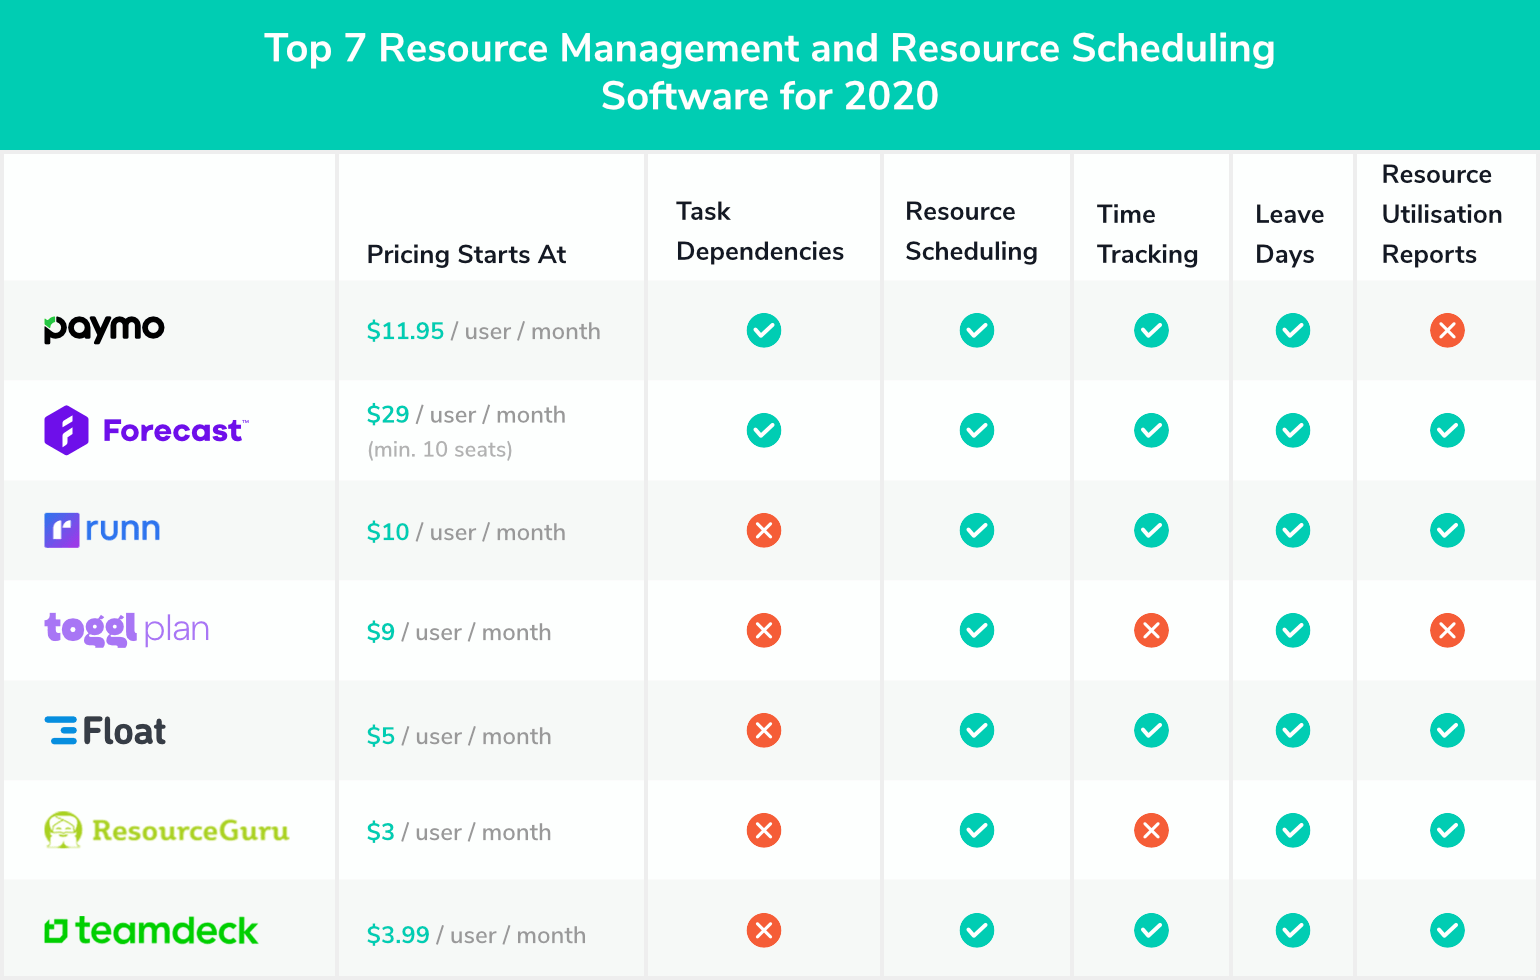Toggle Paymo's Resource Utilisation Reports cross
Image resolution: width=1540 pixels, height=980 pixels.
[1447, 330]
